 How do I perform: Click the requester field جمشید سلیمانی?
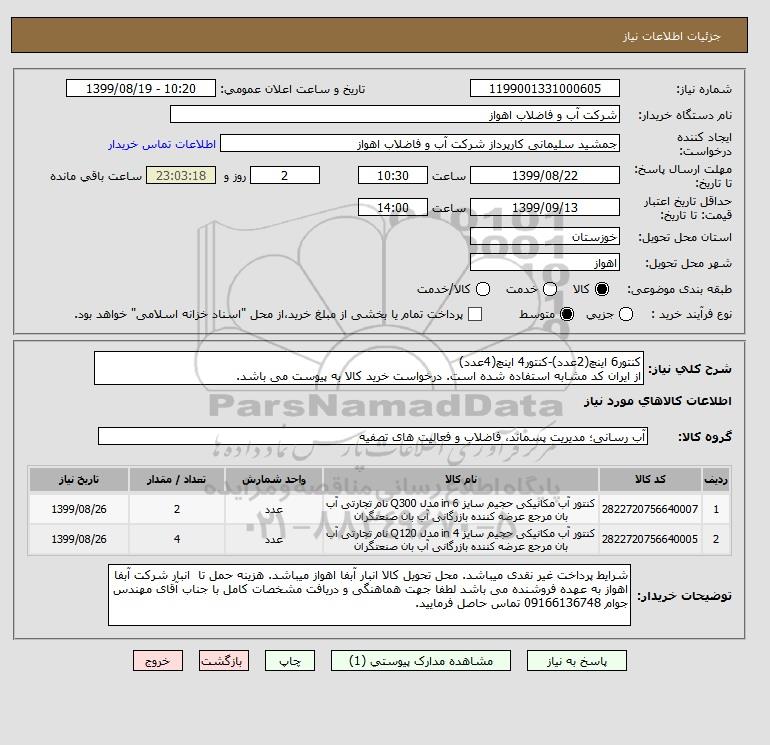pos(420,144)
